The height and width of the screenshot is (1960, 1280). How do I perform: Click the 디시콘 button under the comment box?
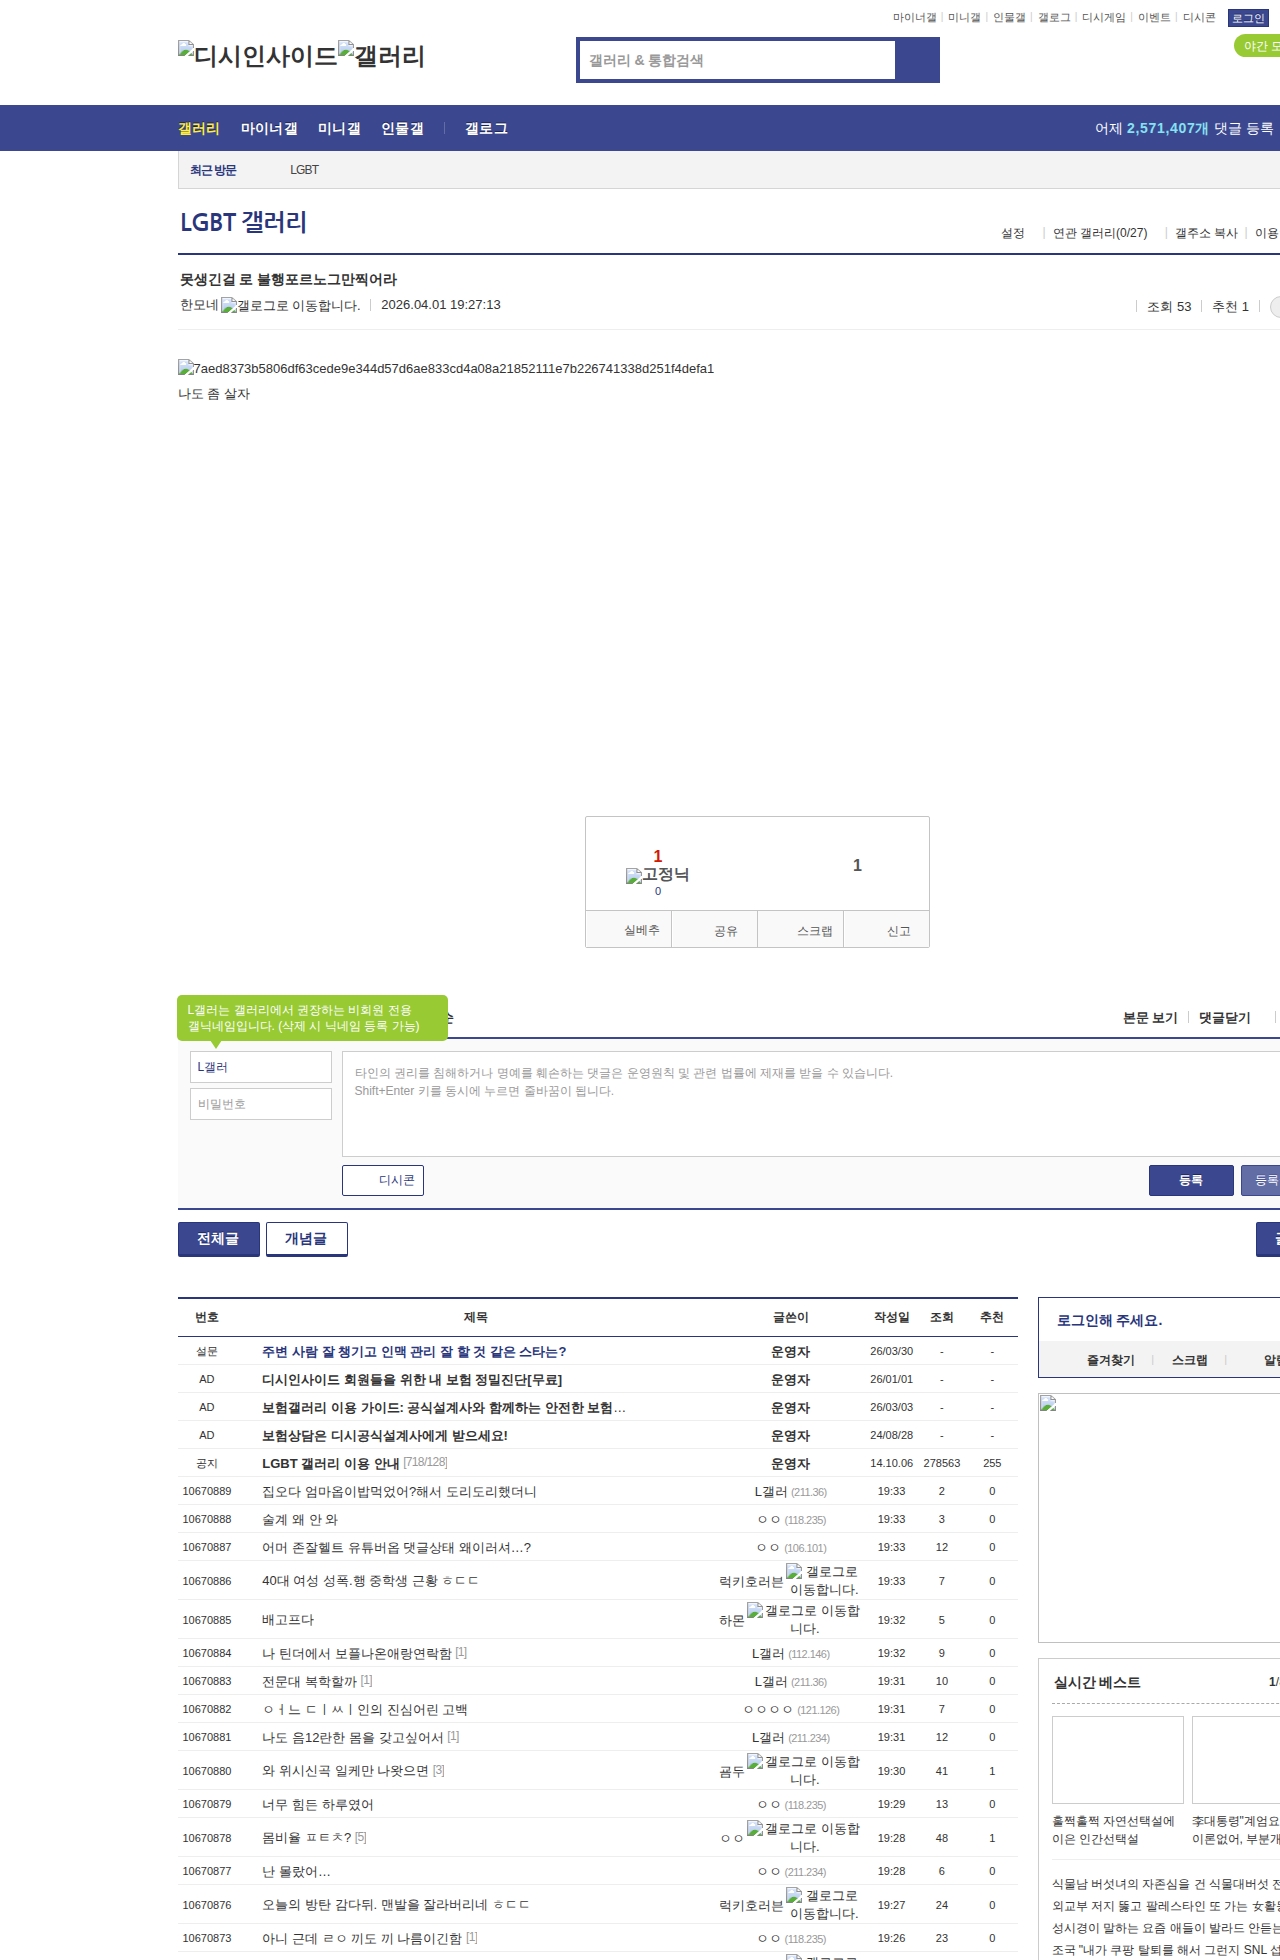tap(383, 1180)
